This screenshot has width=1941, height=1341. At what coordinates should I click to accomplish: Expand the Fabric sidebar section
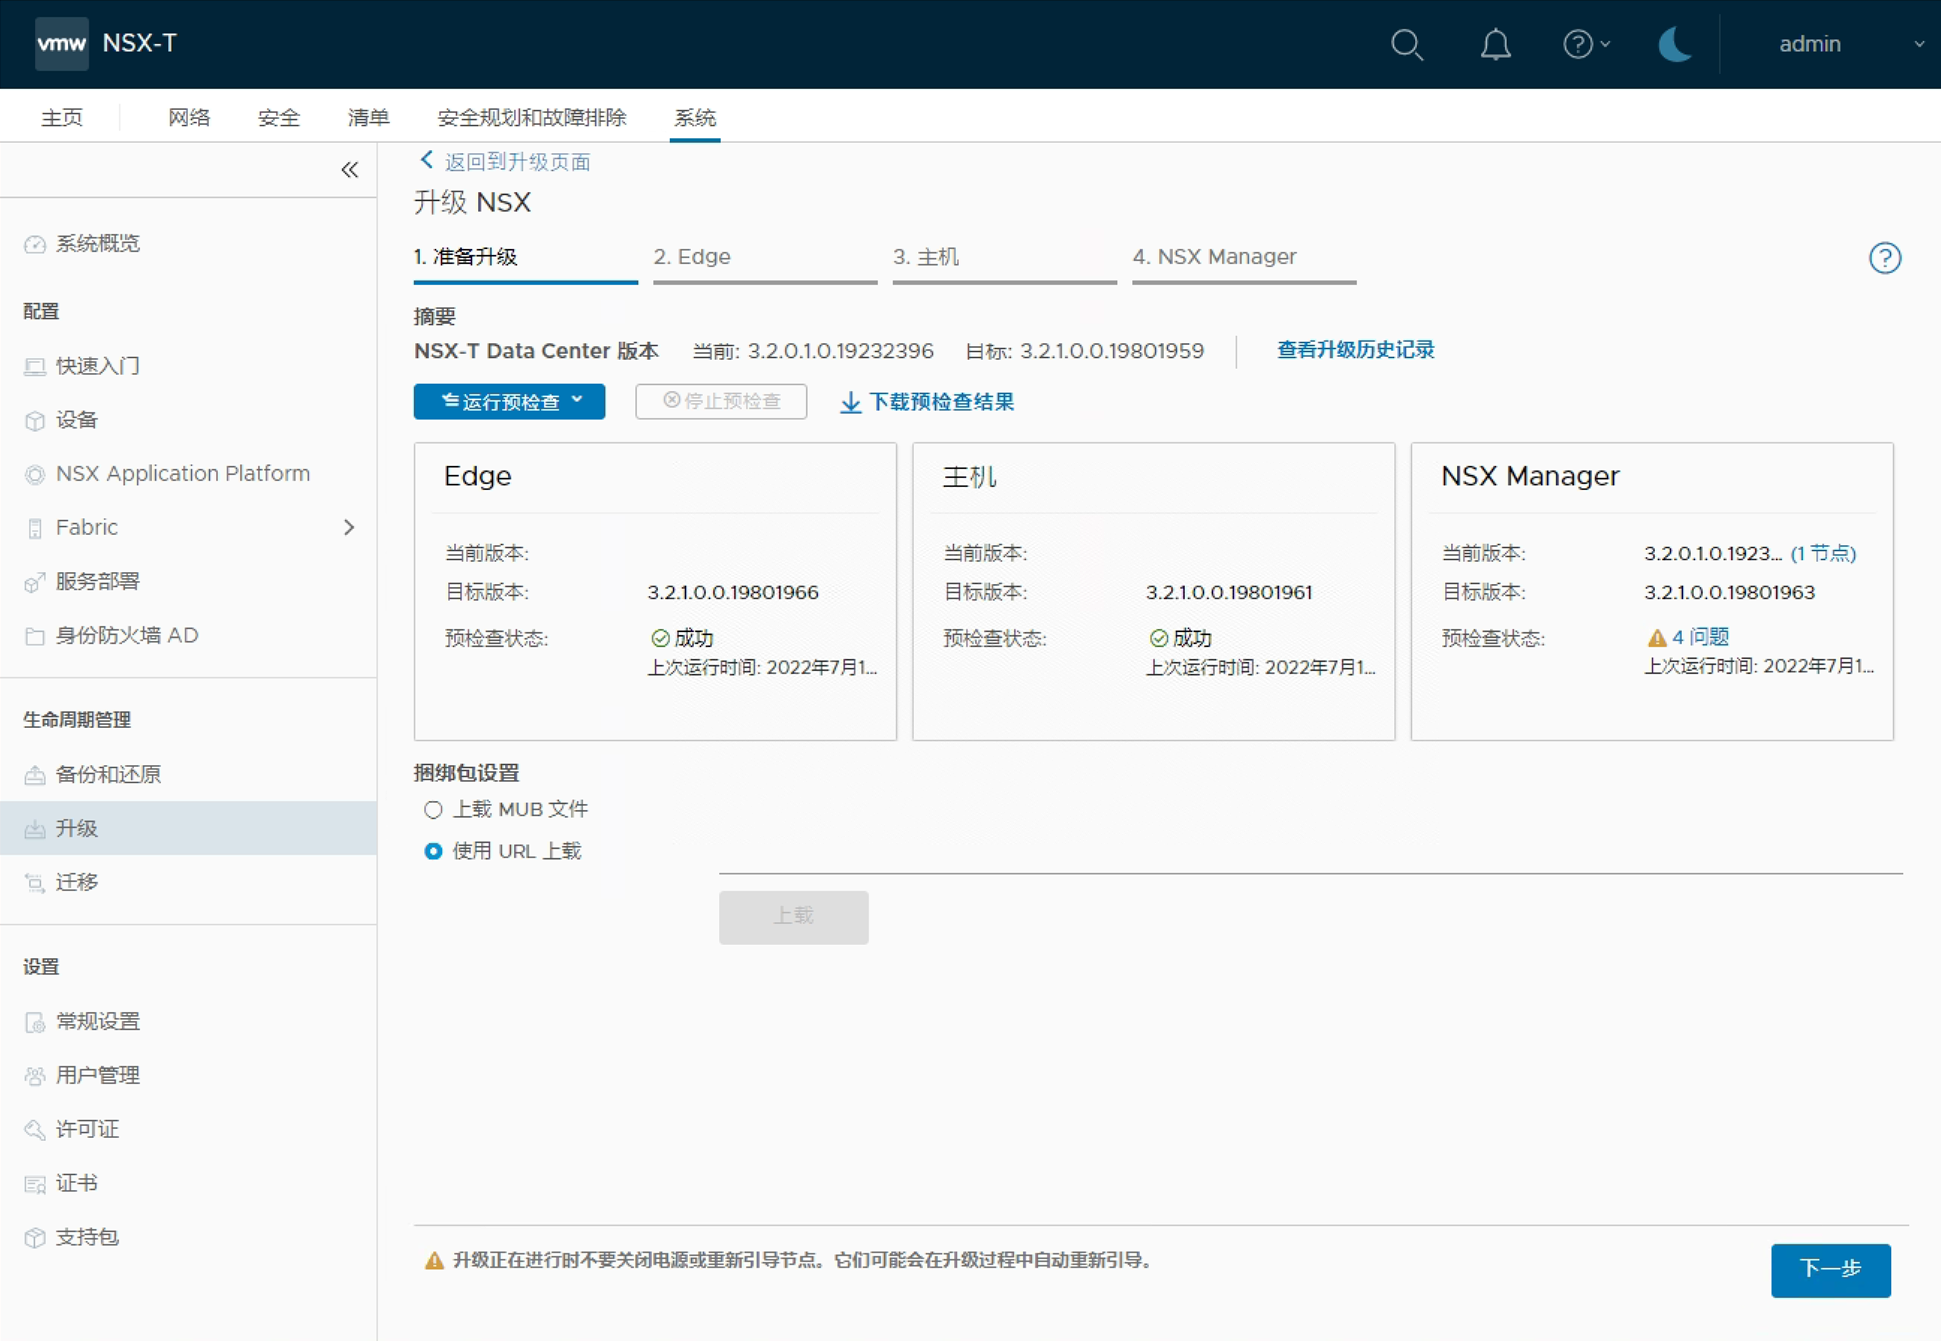click(x=349, y=527)
